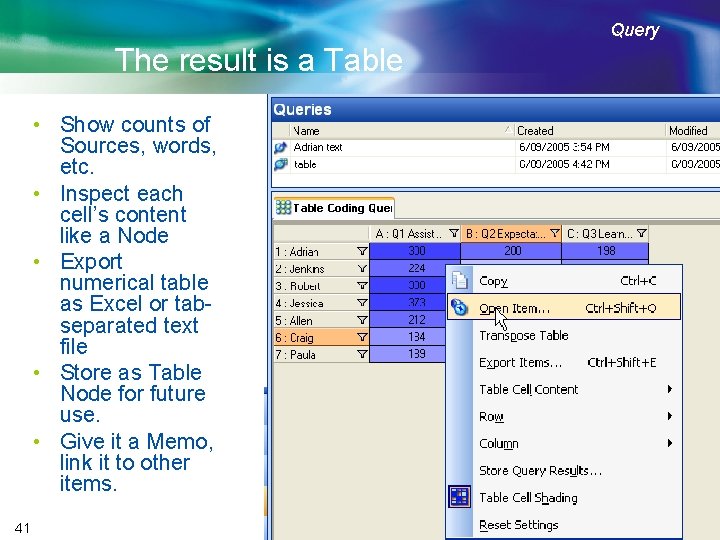
Task: Expand the Row submenu arrow
Action: (x=670, y=416)
